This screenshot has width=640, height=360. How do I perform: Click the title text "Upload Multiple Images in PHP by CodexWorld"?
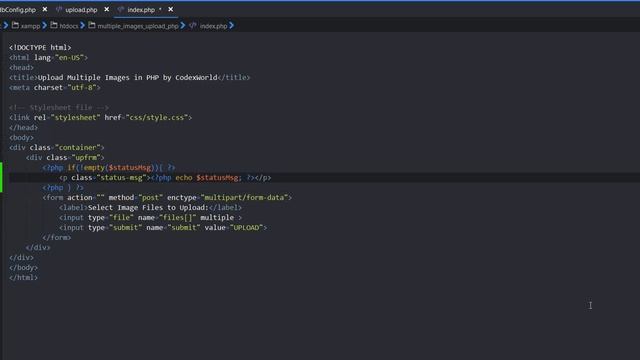tap(127, 78)
